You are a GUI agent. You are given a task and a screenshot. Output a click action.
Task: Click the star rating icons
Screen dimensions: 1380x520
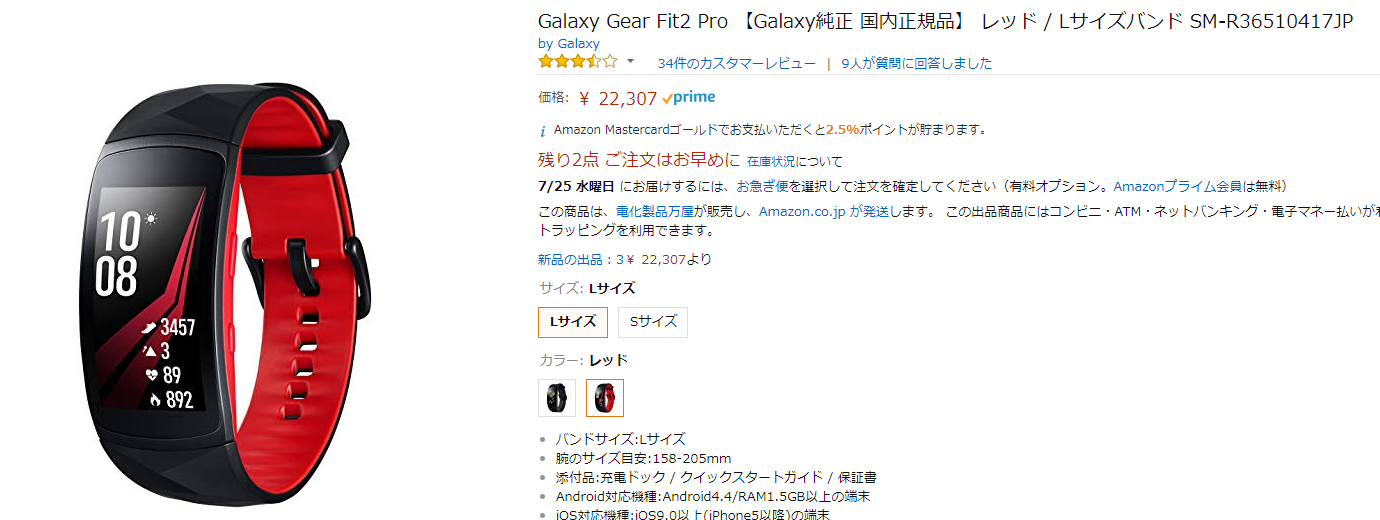click(x=577, y=62)
